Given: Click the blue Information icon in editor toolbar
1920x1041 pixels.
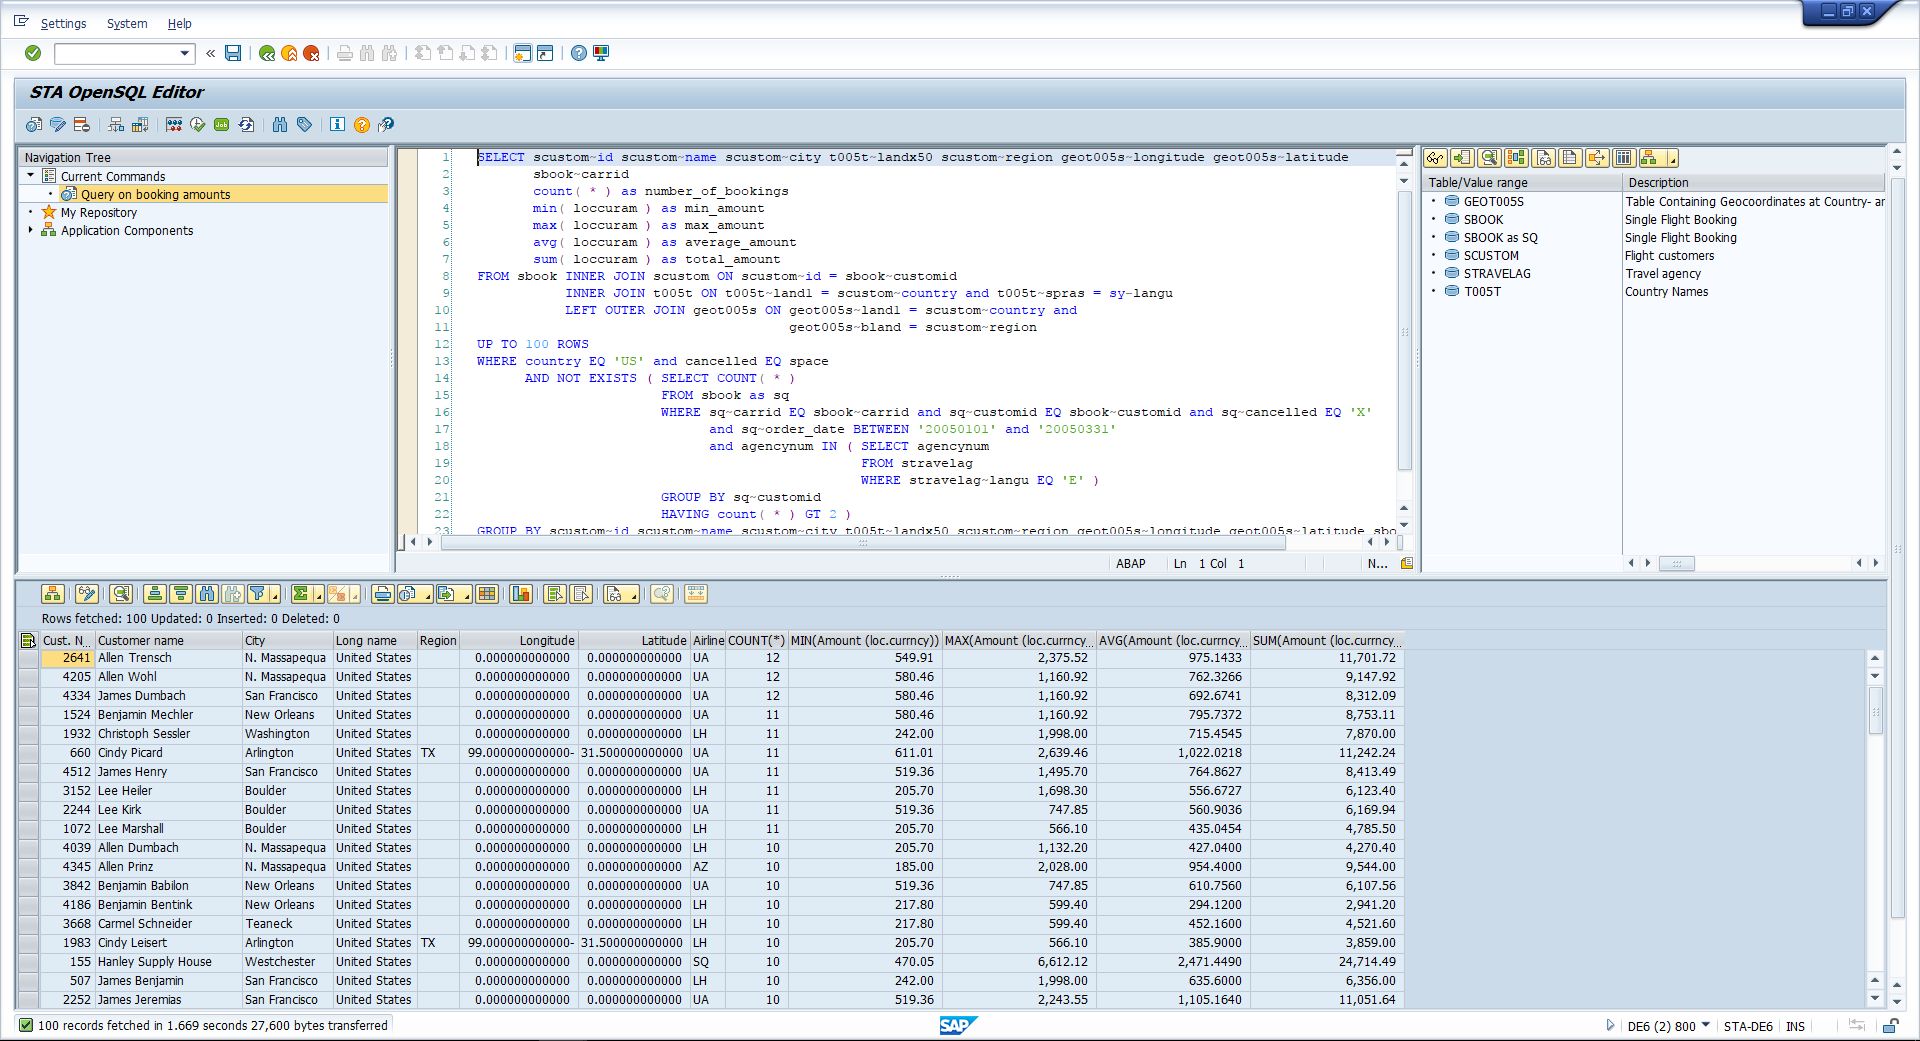Looking at the screenshot, I should [337, 124].
